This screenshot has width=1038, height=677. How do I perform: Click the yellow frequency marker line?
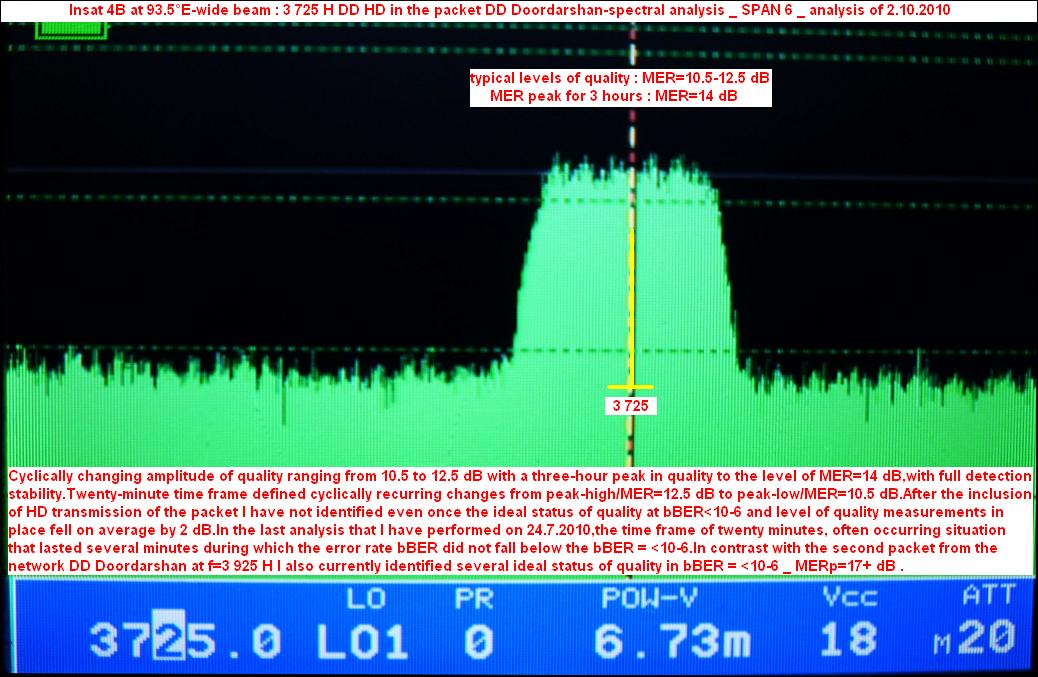tap(632, 300)
